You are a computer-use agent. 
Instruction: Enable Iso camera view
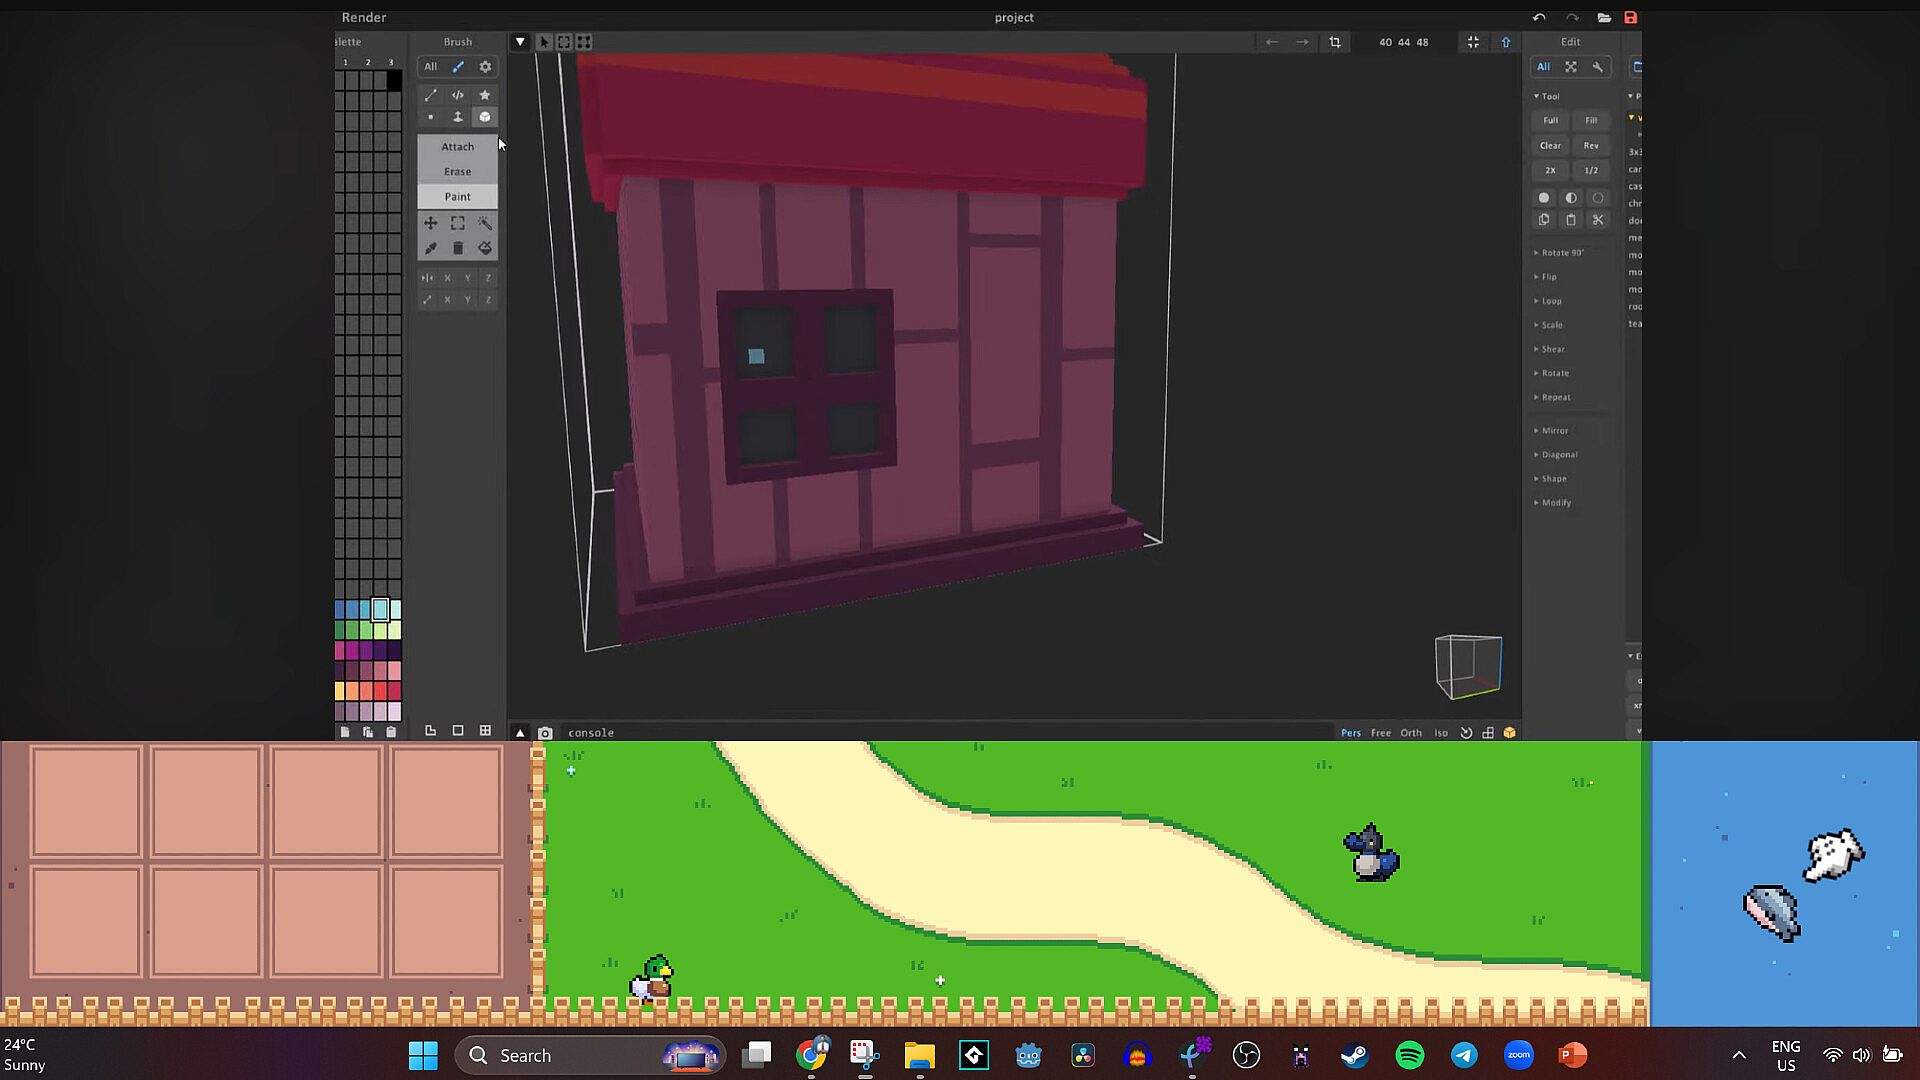(x=1441, y=733)
